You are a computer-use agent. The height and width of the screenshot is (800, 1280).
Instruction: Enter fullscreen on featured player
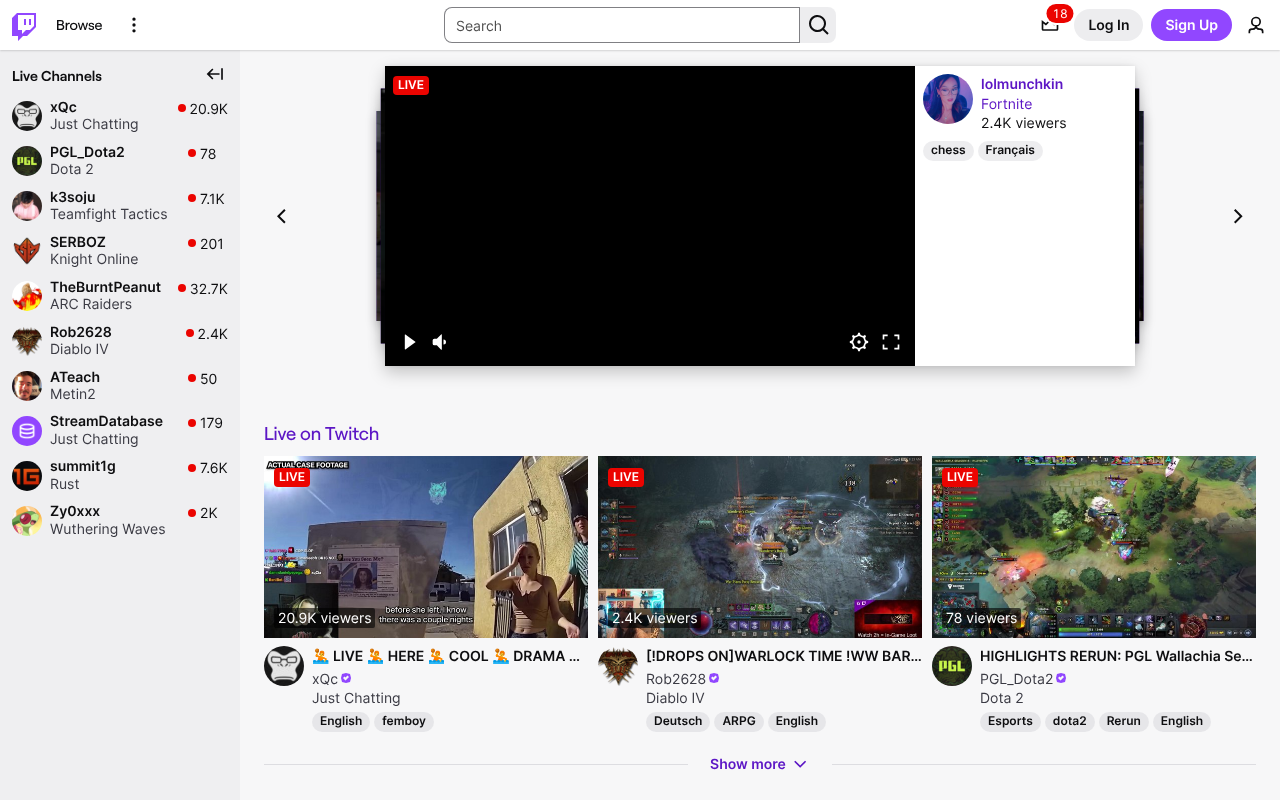(x=891, y=342)
